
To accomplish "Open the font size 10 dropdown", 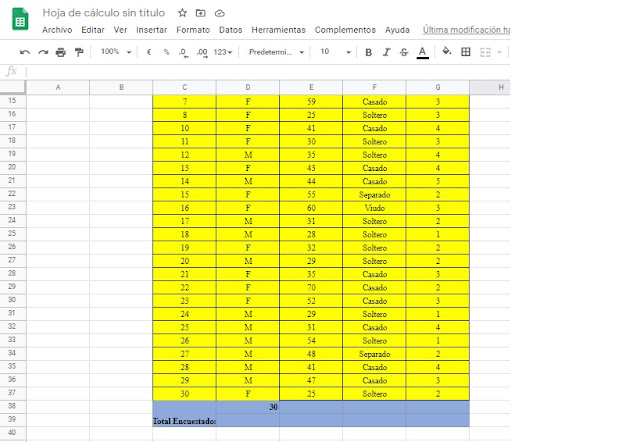I will tap(336, 52).
